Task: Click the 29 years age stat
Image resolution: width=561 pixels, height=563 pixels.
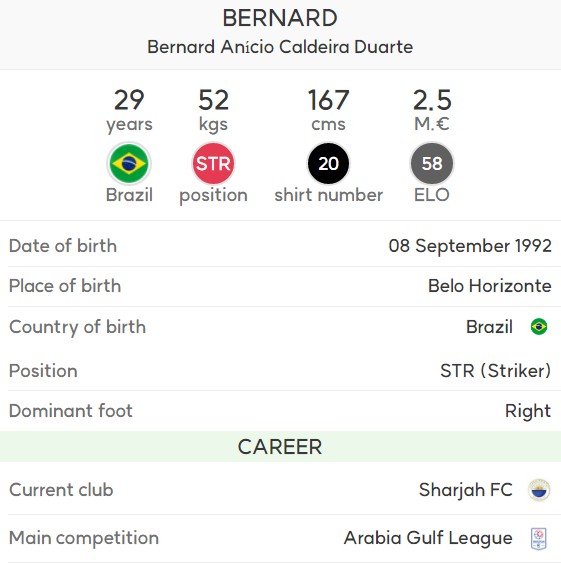Action: click(x=129, y=111)
